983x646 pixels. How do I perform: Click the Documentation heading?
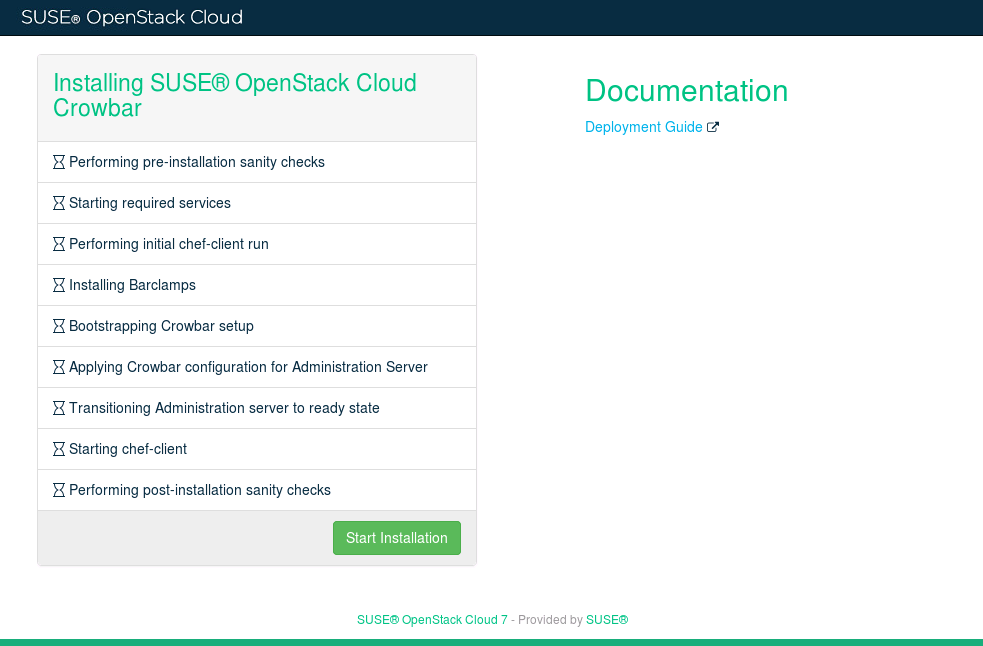coord(686,91)
